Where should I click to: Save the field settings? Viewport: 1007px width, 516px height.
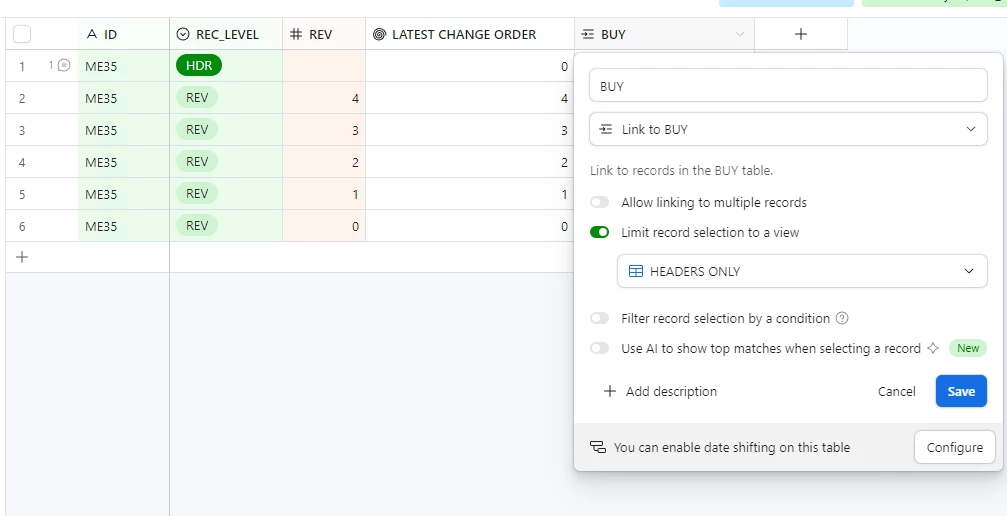[x=961, y=391]
